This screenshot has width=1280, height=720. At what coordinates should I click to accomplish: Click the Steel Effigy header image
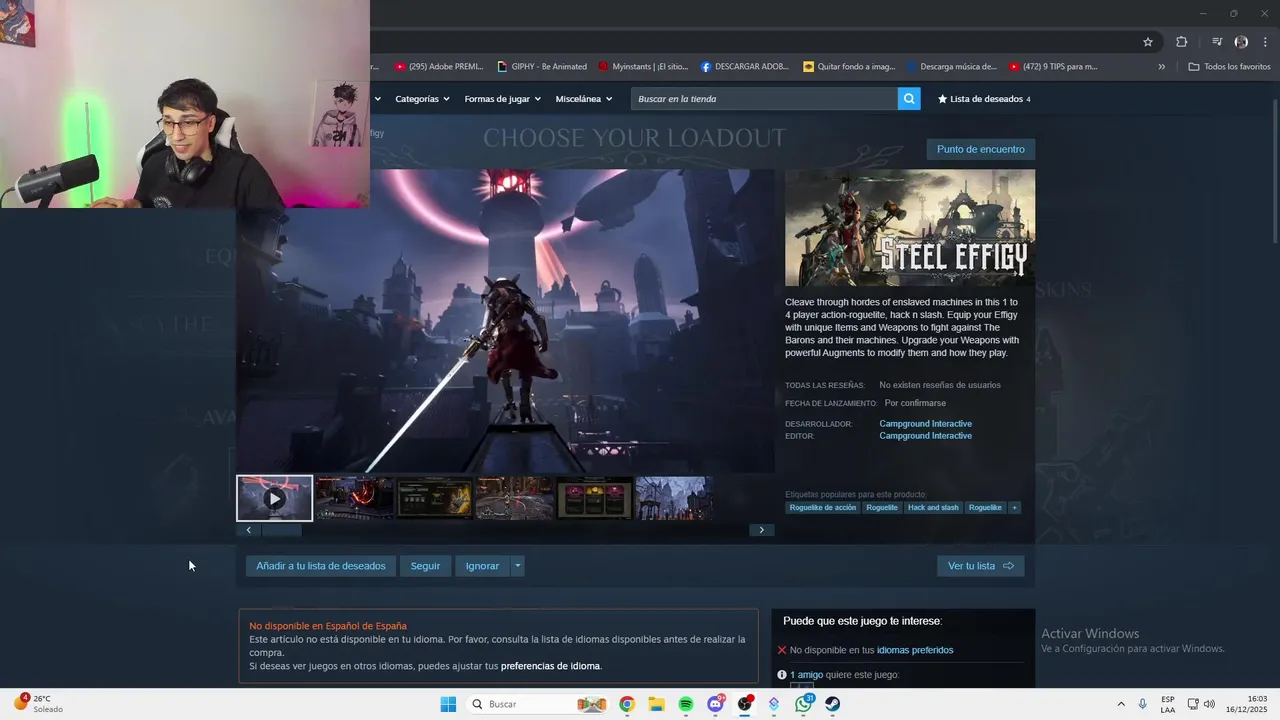pyautogui.click(x=910, y=228)
